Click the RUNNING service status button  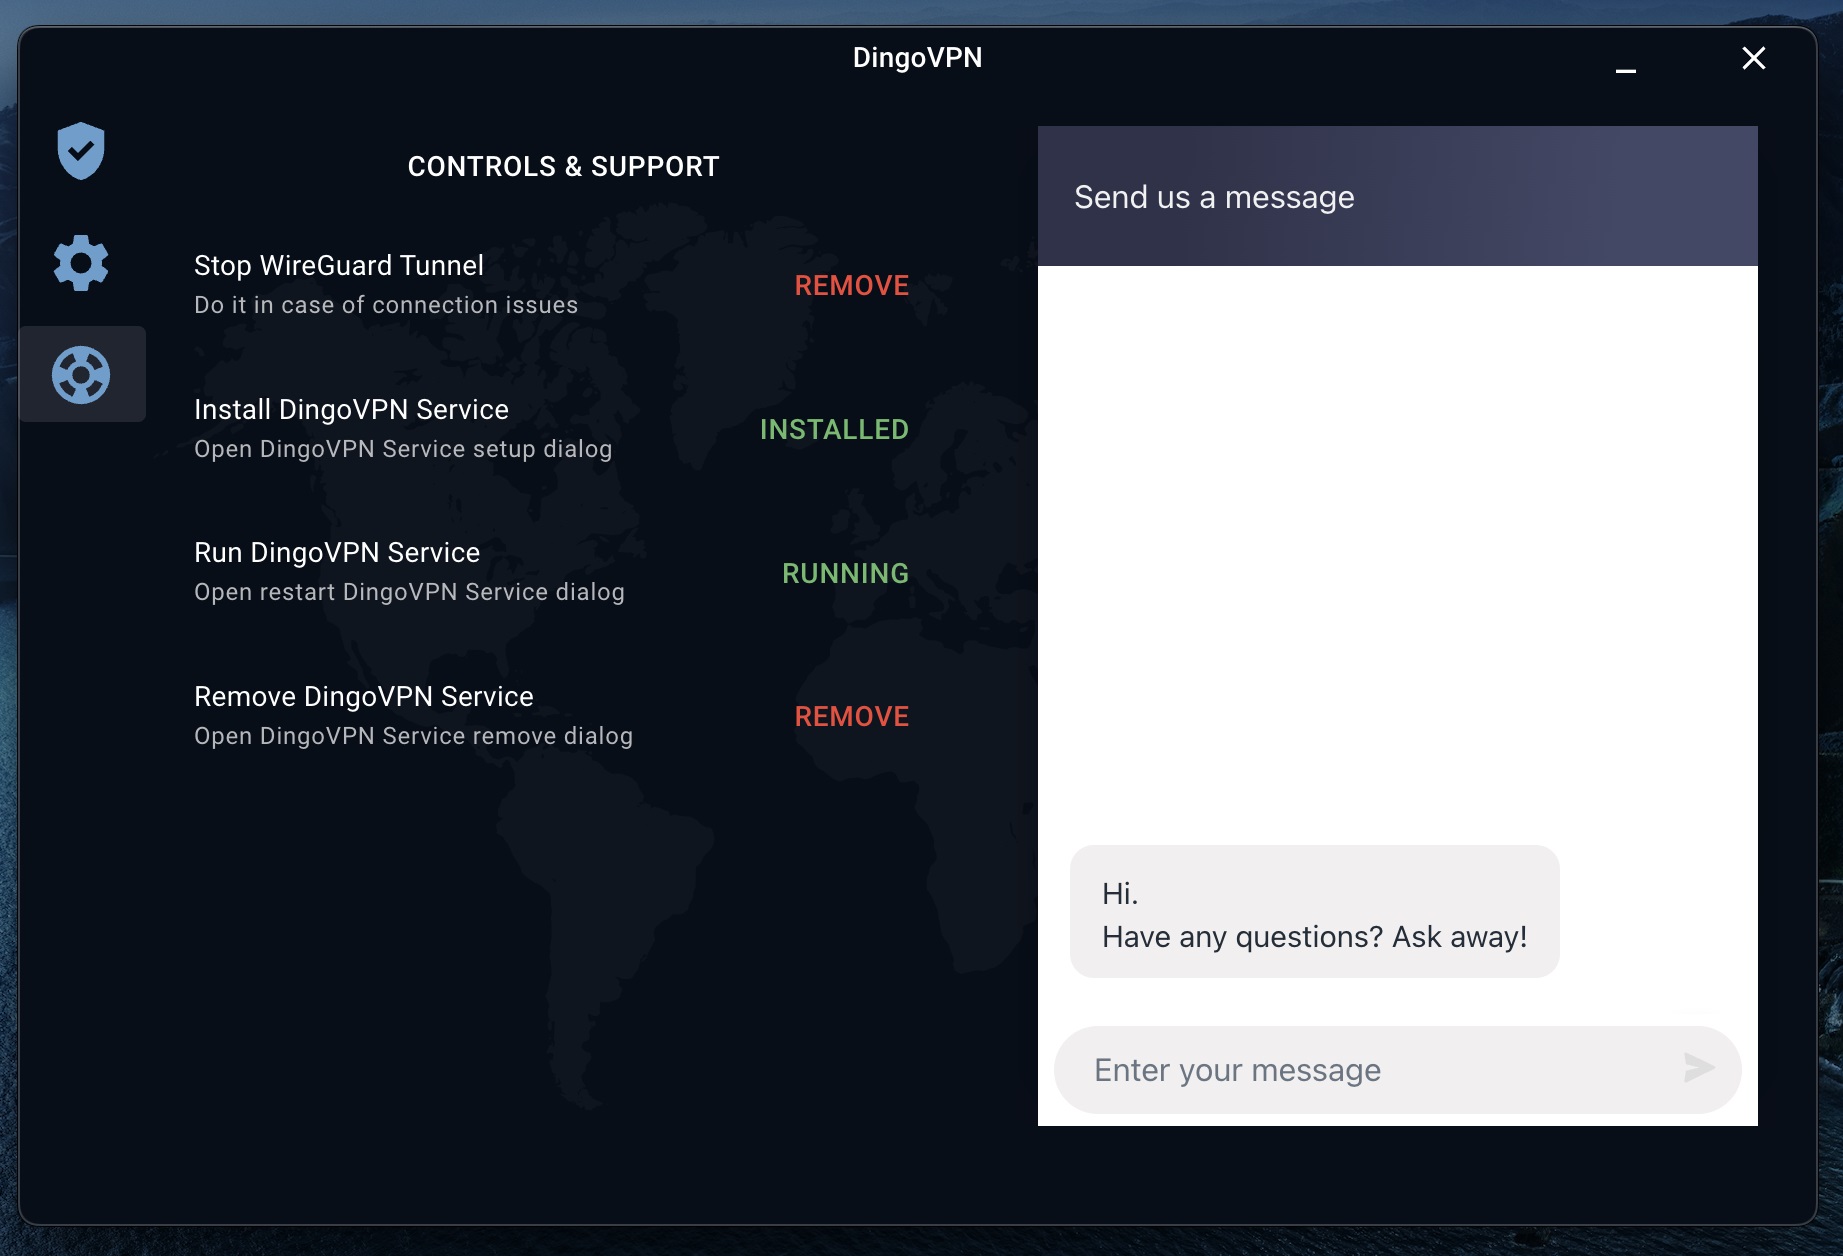click(845, 573)
